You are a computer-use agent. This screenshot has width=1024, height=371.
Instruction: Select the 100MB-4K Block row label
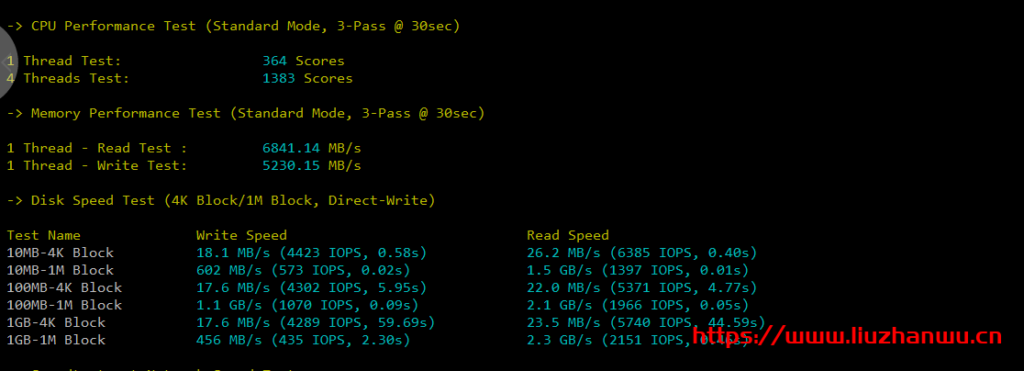pyautogui.click(x=64, y=287)
